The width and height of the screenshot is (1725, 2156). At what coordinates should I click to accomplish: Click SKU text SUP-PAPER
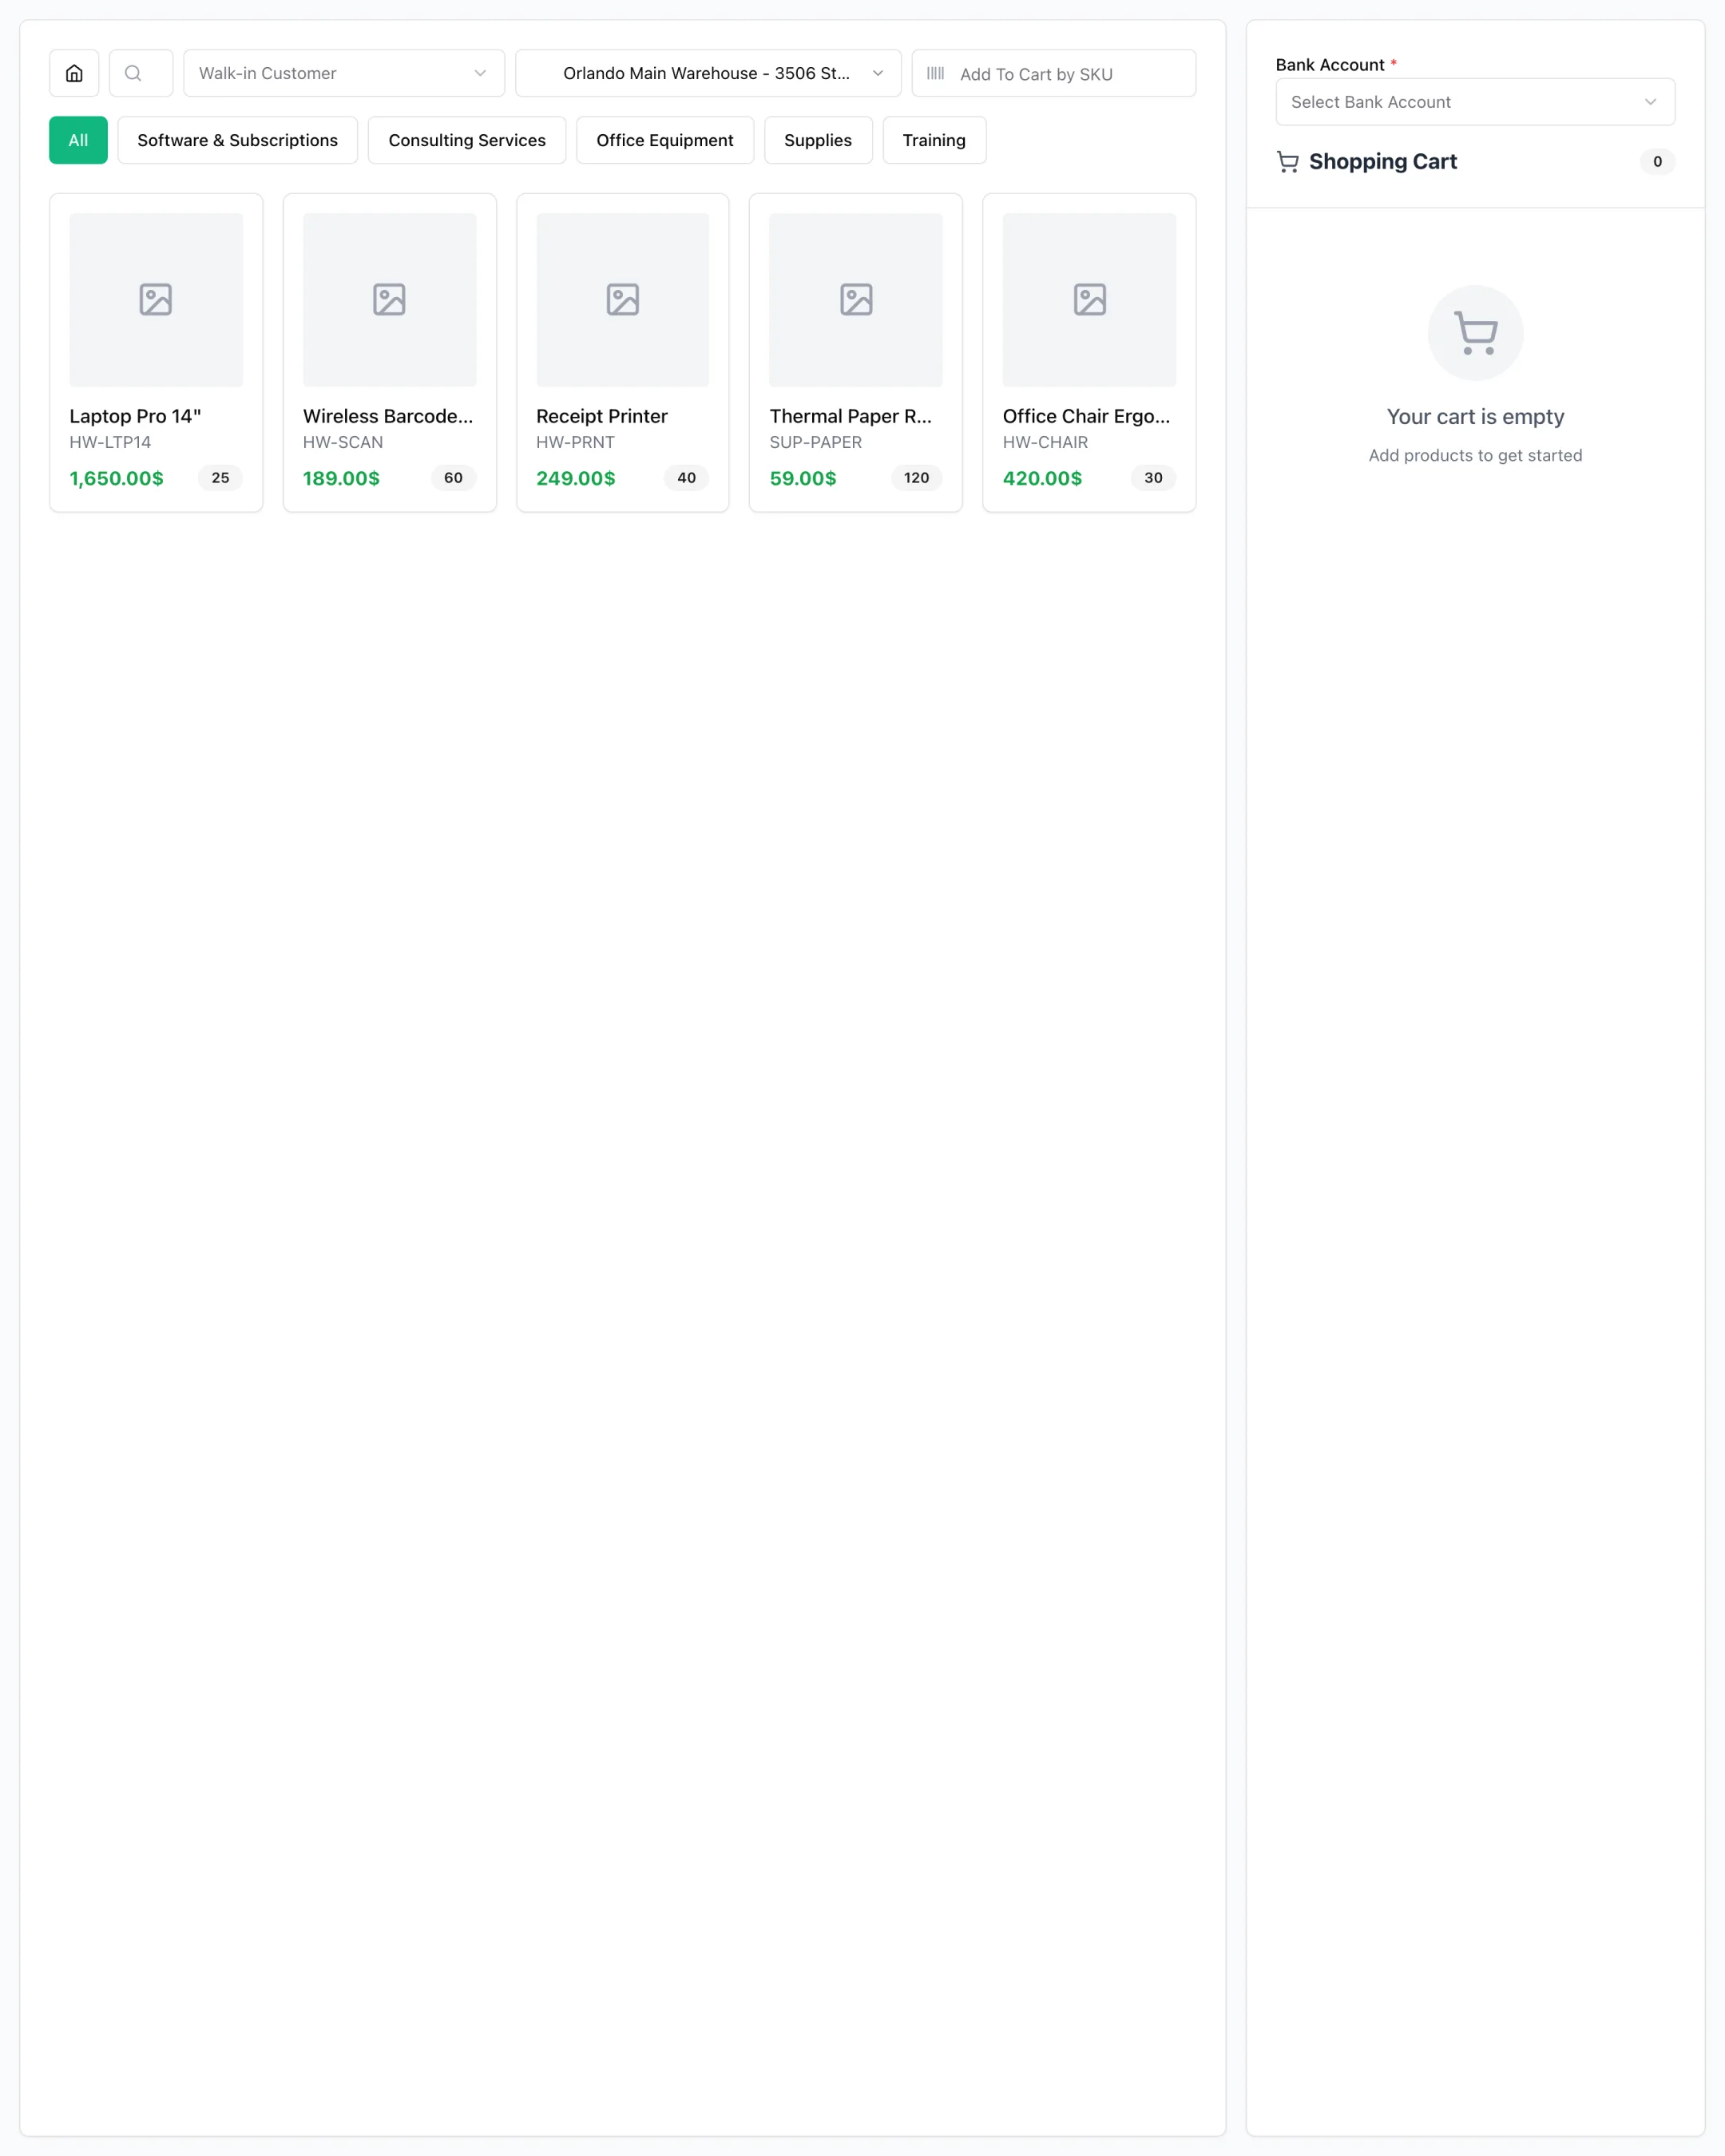pyautogui.click(x=816, y=442)
